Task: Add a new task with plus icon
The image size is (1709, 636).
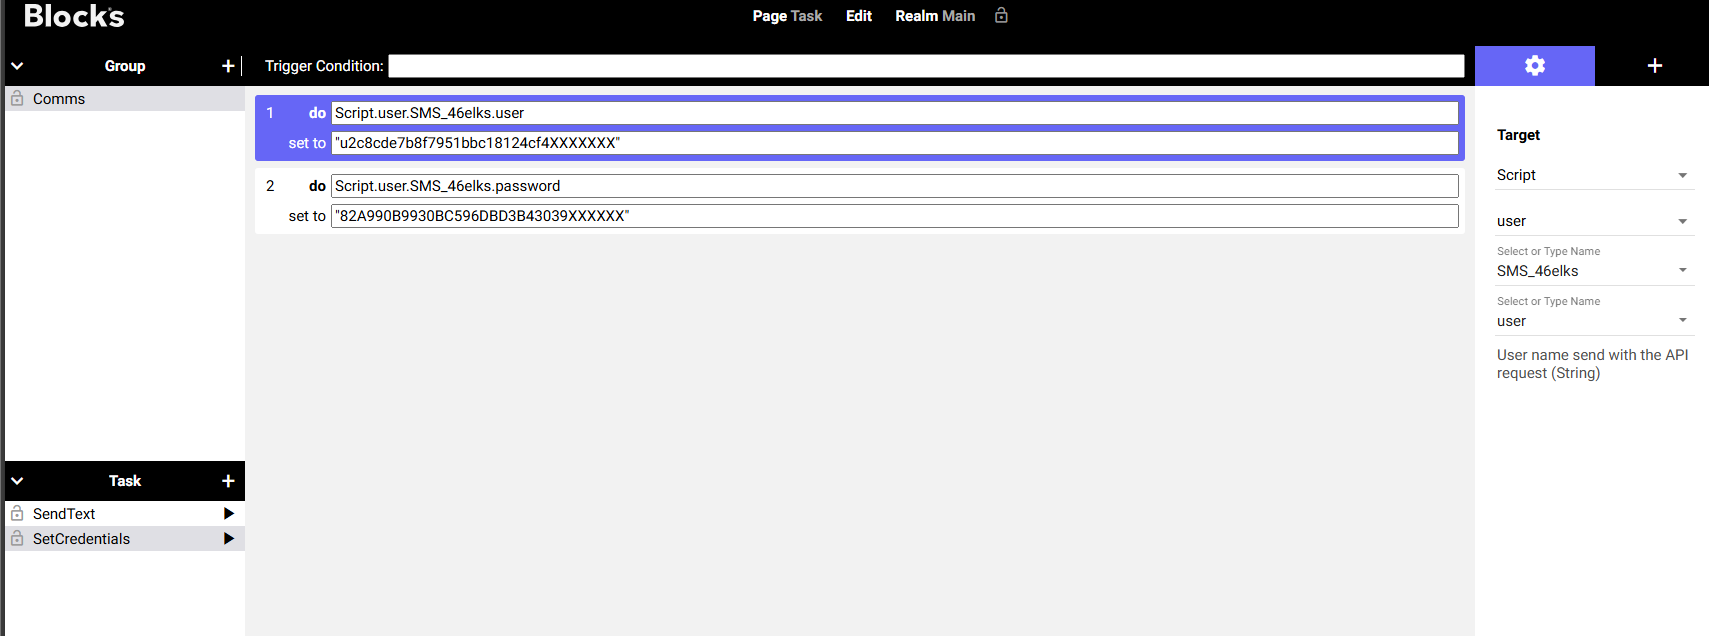Action: (228, 481)
